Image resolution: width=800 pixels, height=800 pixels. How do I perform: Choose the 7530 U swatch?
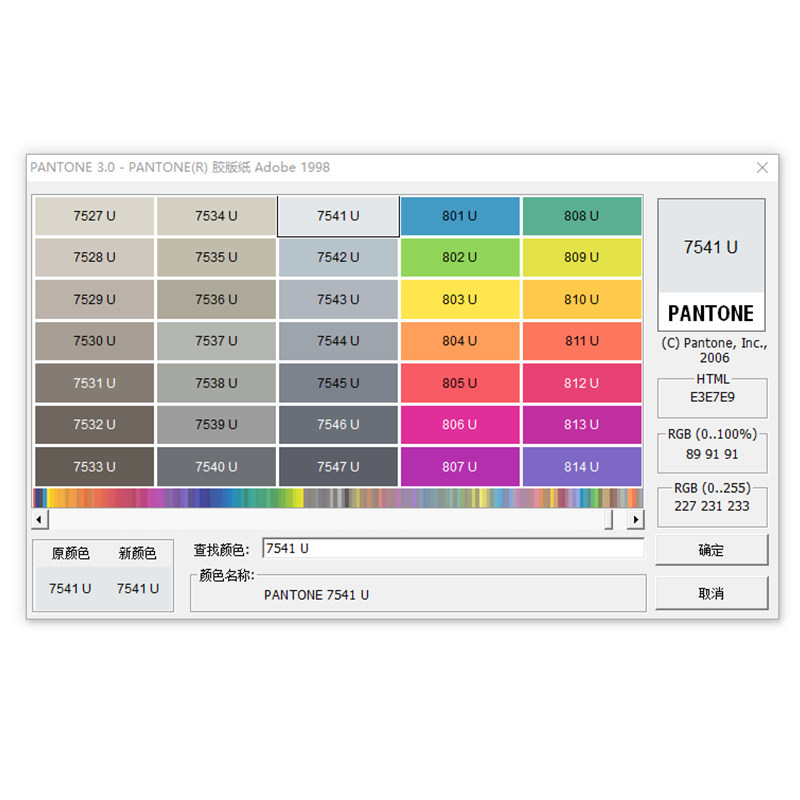[94, 341]
